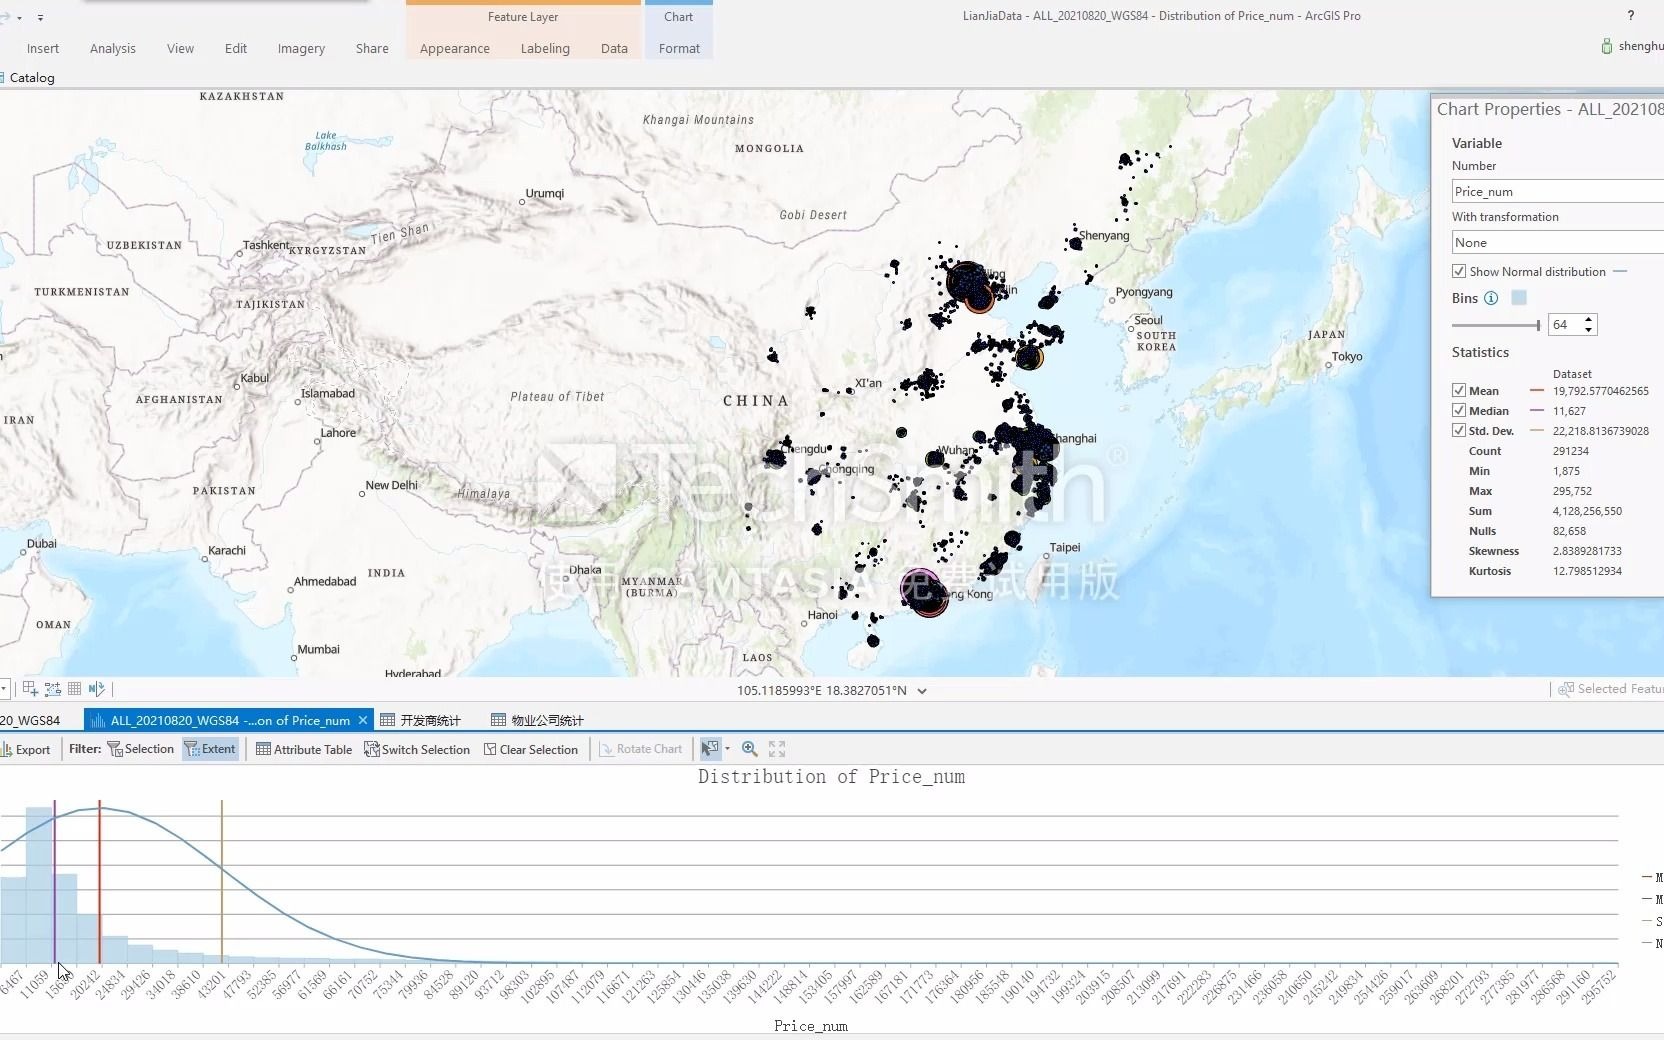
Task: Open the Analysis ribbon tab
Action: pos(113,48)
